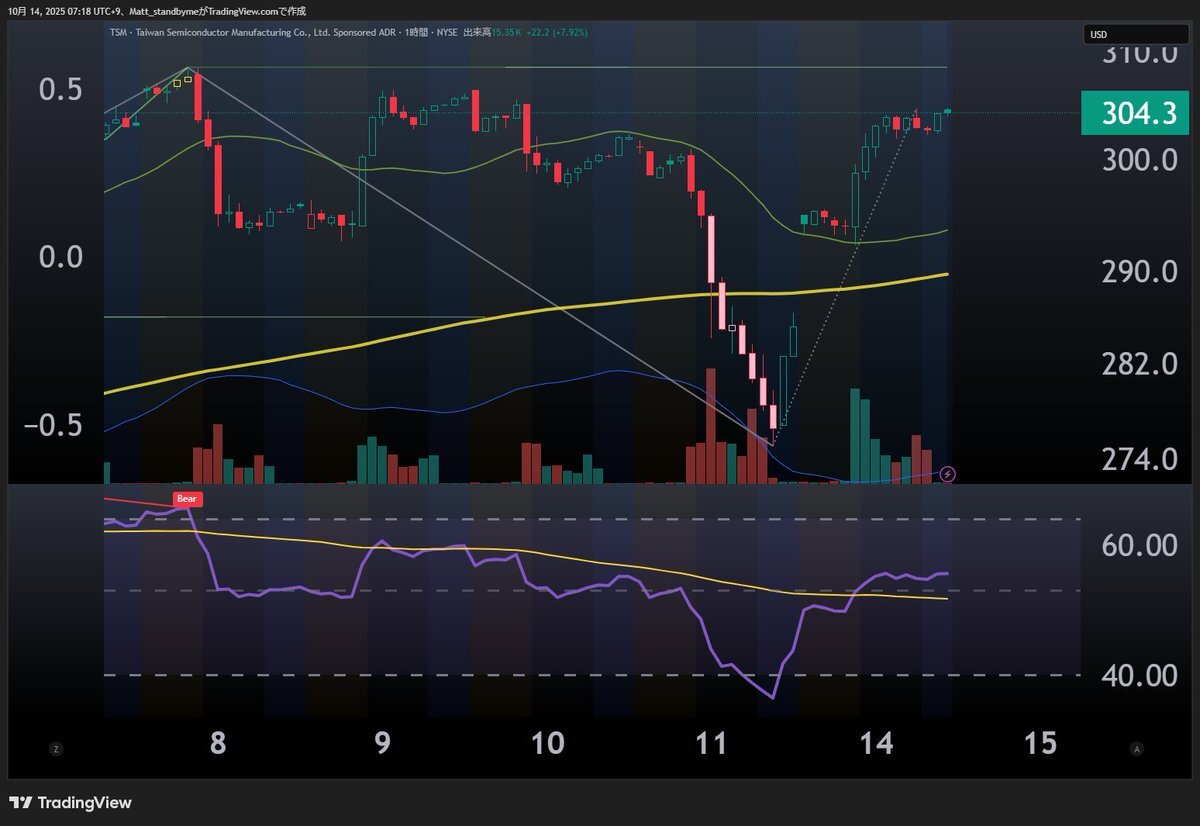Viewport: 1200px width, 826px height.
Task: Click the 290.0 price axis label
Action: pyautogui.click(x=1140, y=271)
